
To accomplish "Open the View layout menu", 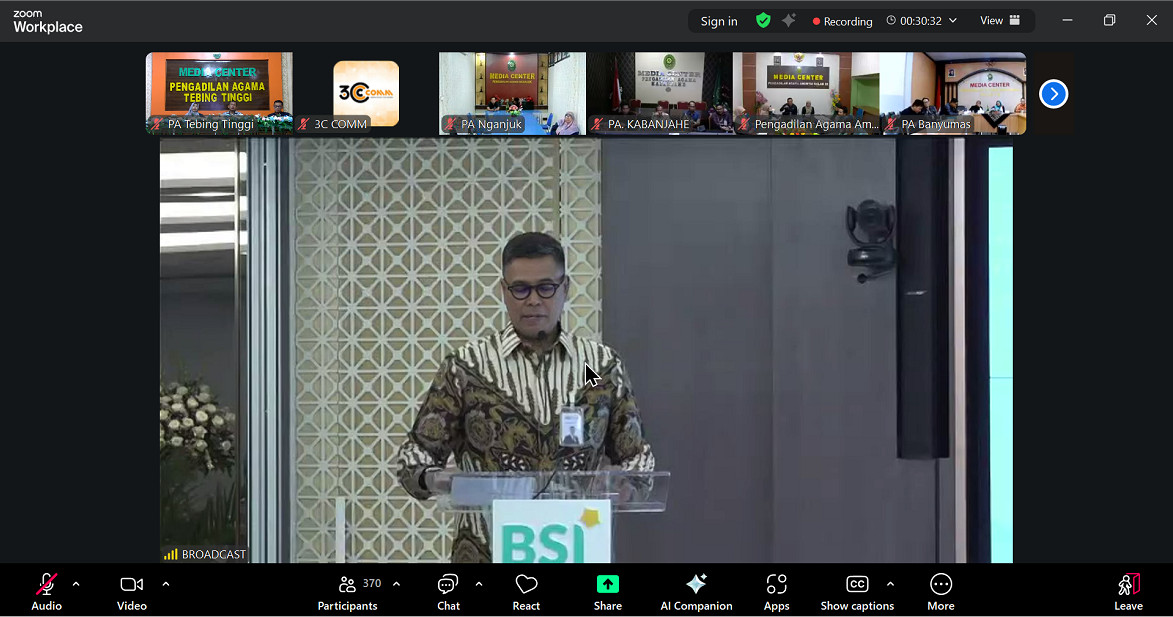I will (x=1000, y=21).
